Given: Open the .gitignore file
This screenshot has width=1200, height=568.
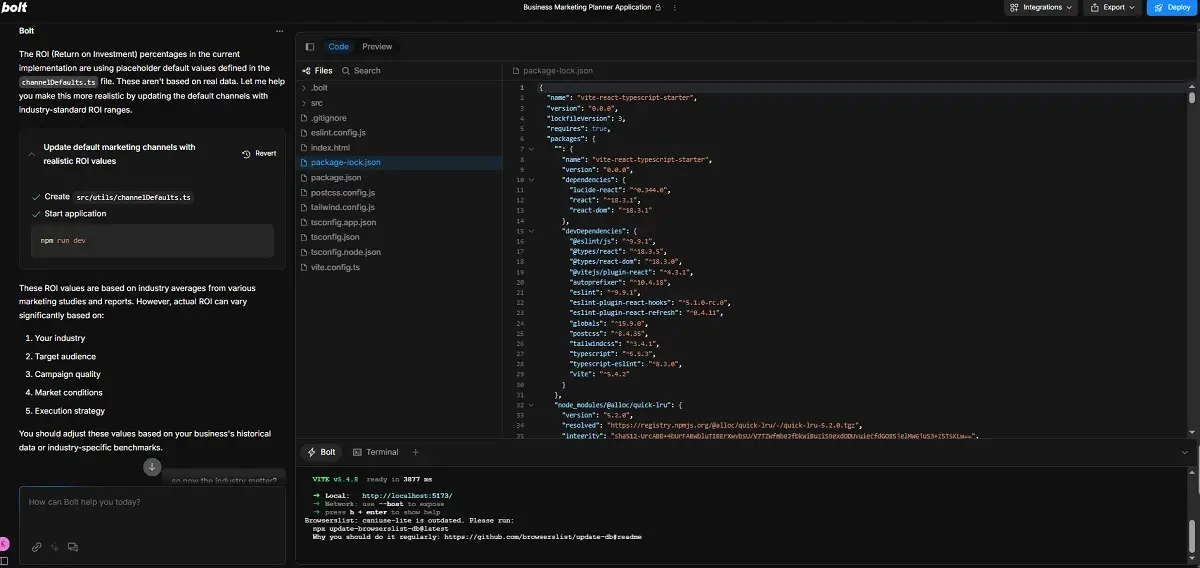Looking at the screenshot, I should (x=400, y=118).
